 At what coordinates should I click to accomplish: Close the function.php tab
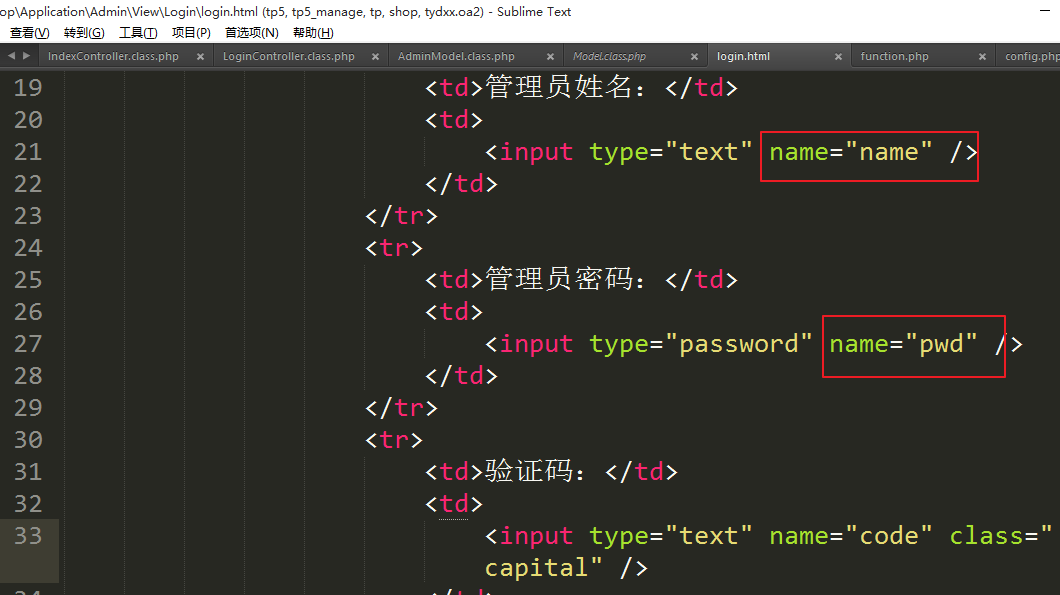[x=983, y=57]
